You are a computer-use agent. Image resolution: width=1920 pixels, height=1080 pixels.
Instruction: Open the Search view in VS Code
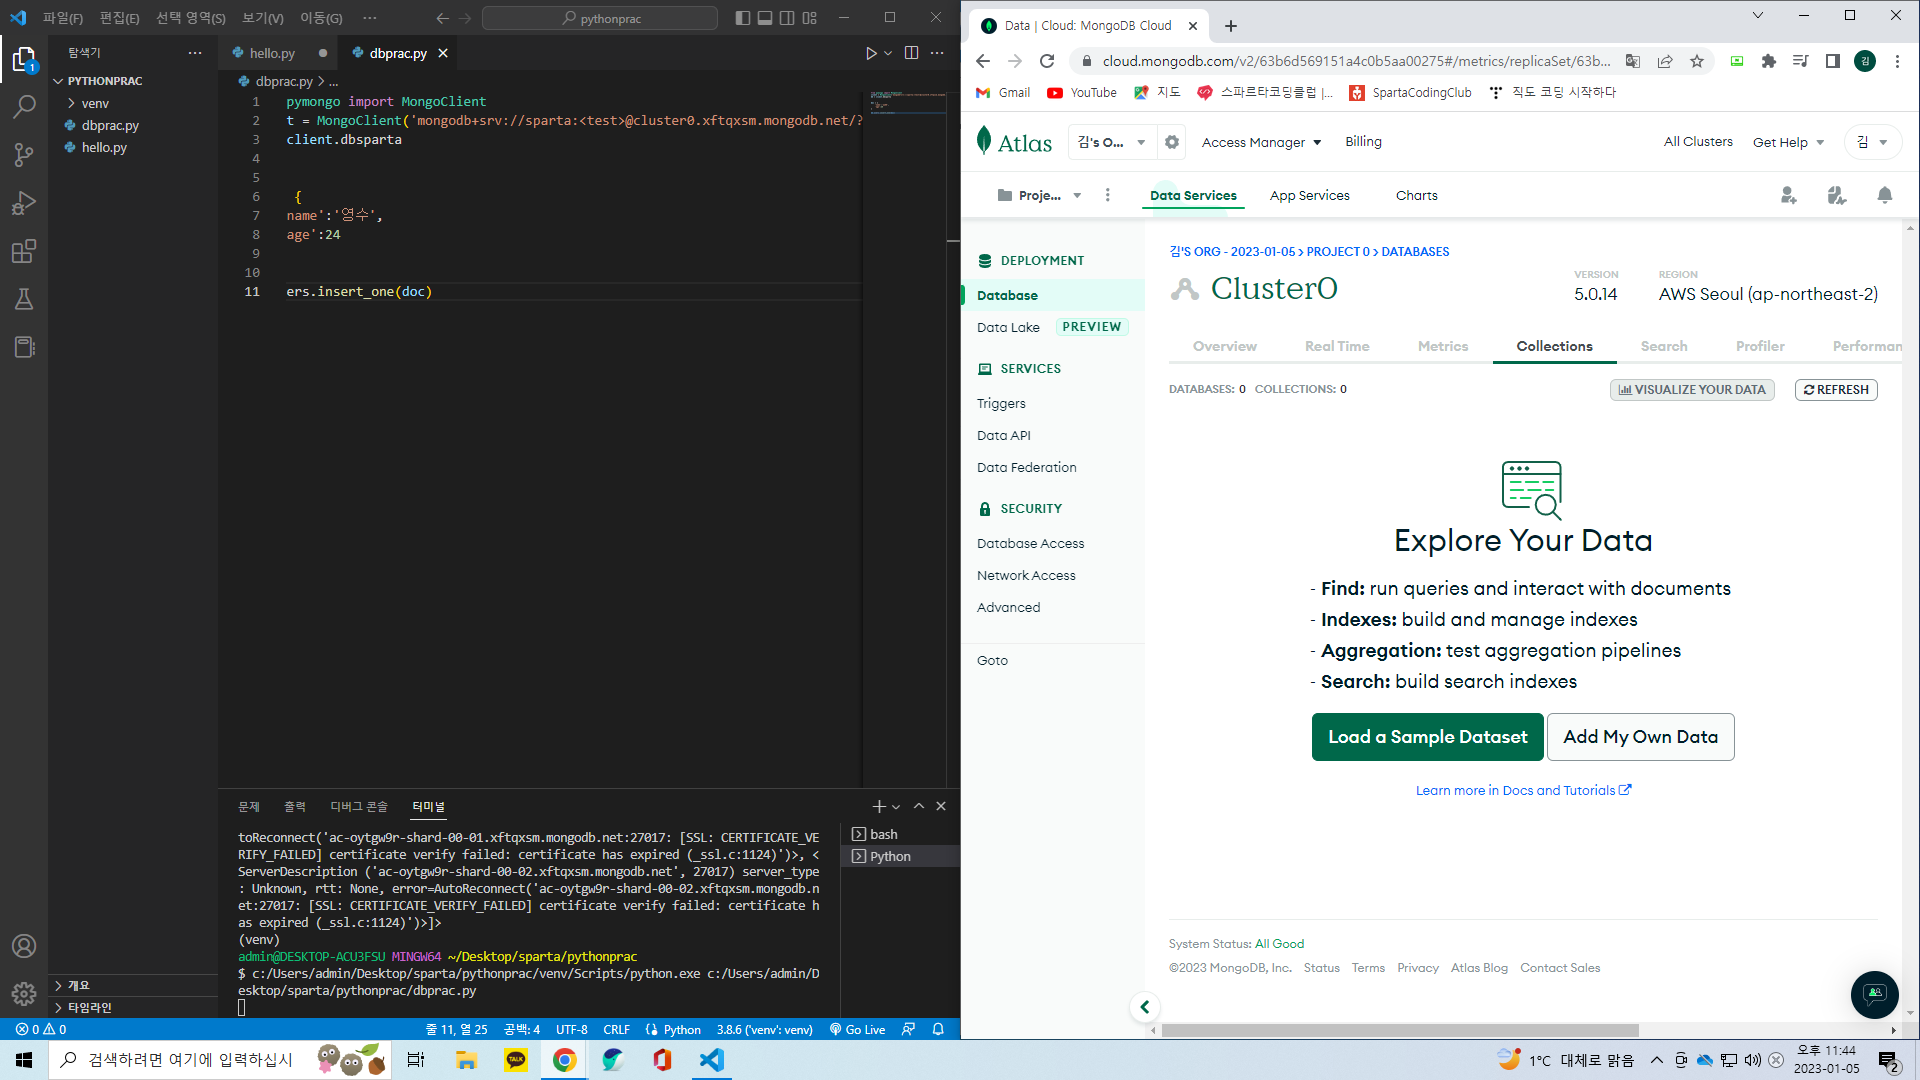[24, 107]
